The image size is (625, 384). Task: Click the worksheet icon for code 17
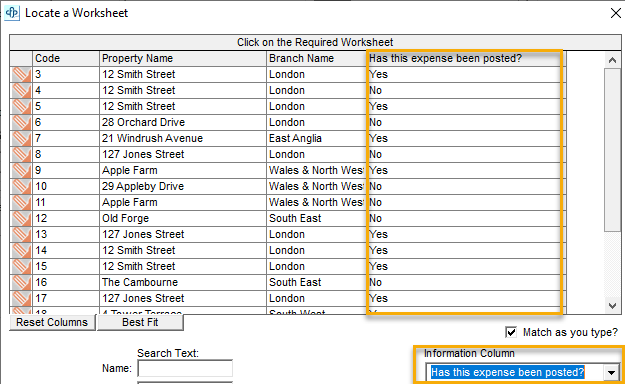[x=21, y=298]
